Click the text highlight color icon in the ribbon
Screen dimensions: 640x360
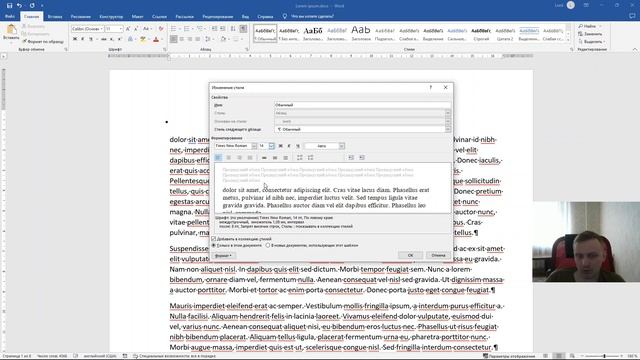pyautogui.click(x=143, y=39)
